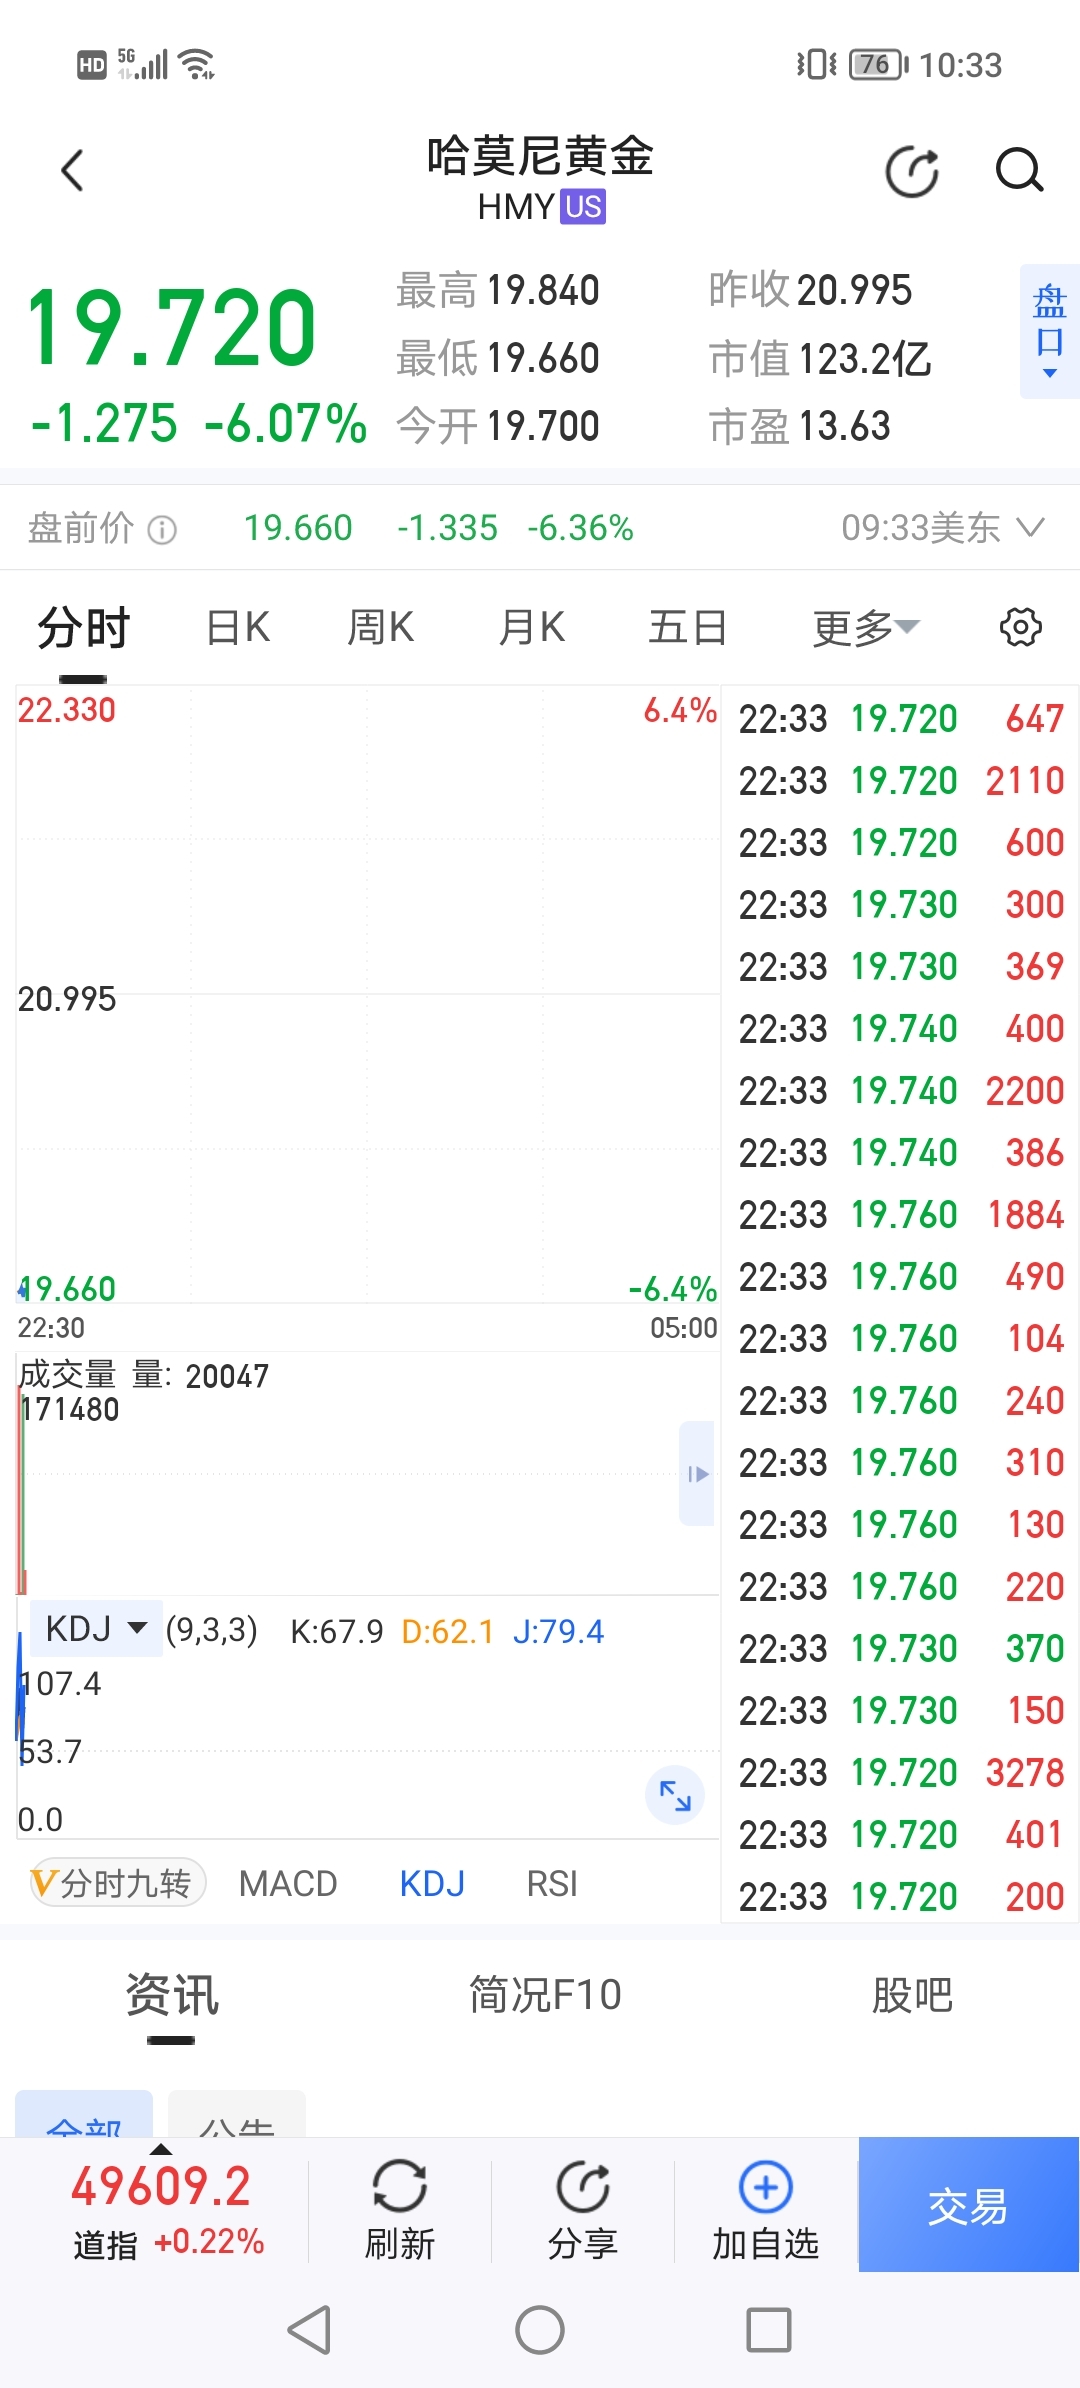The width and height of the screenshot is (1080, 2388).
Task: Switch to the 简况F10 tab
Action: click(546, 1996)
